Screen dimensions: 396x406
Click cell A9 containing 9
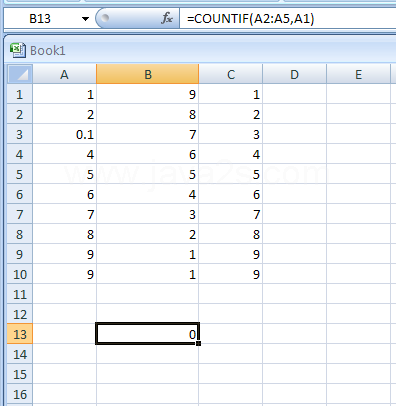(64, 254)
